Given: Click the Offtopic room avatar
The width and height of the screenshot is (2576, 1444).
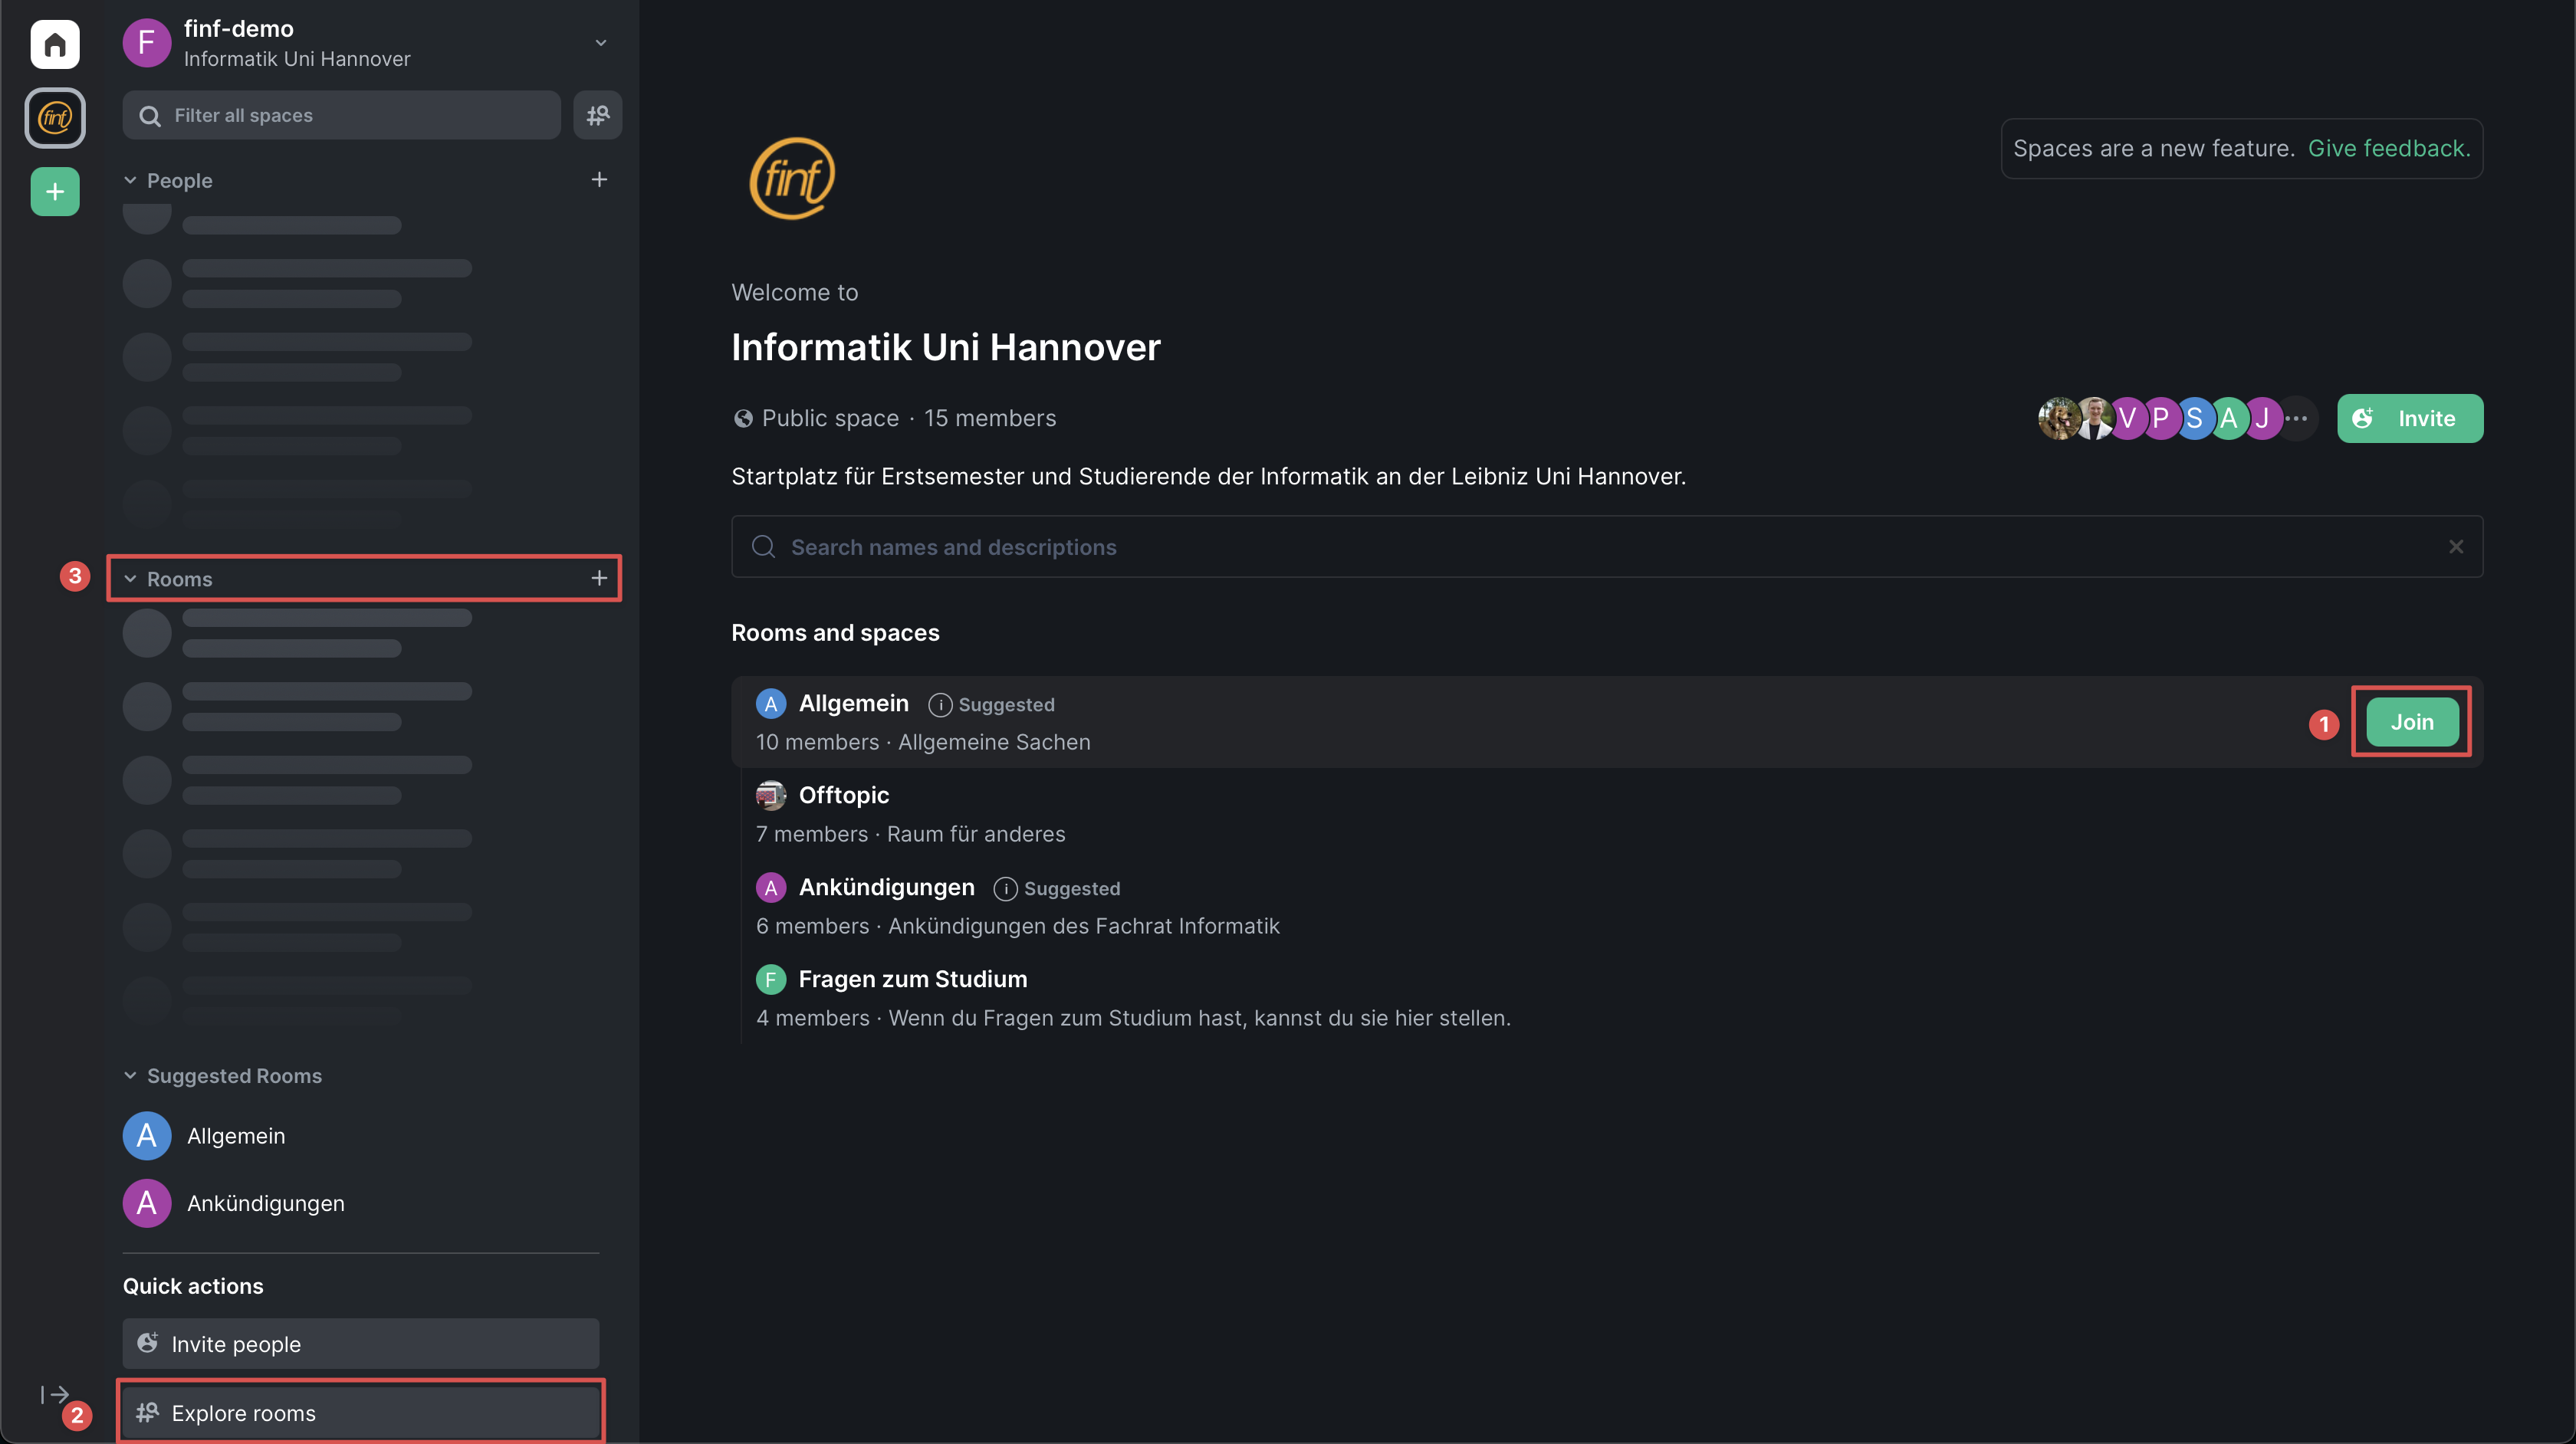Looking at the screenshot, I should pos(771,796).
